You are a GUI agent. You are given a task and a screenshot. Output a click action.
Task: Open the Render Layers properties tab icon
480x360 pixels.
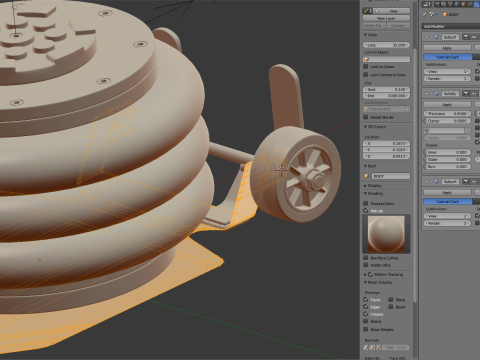click(x=444, y=4)
